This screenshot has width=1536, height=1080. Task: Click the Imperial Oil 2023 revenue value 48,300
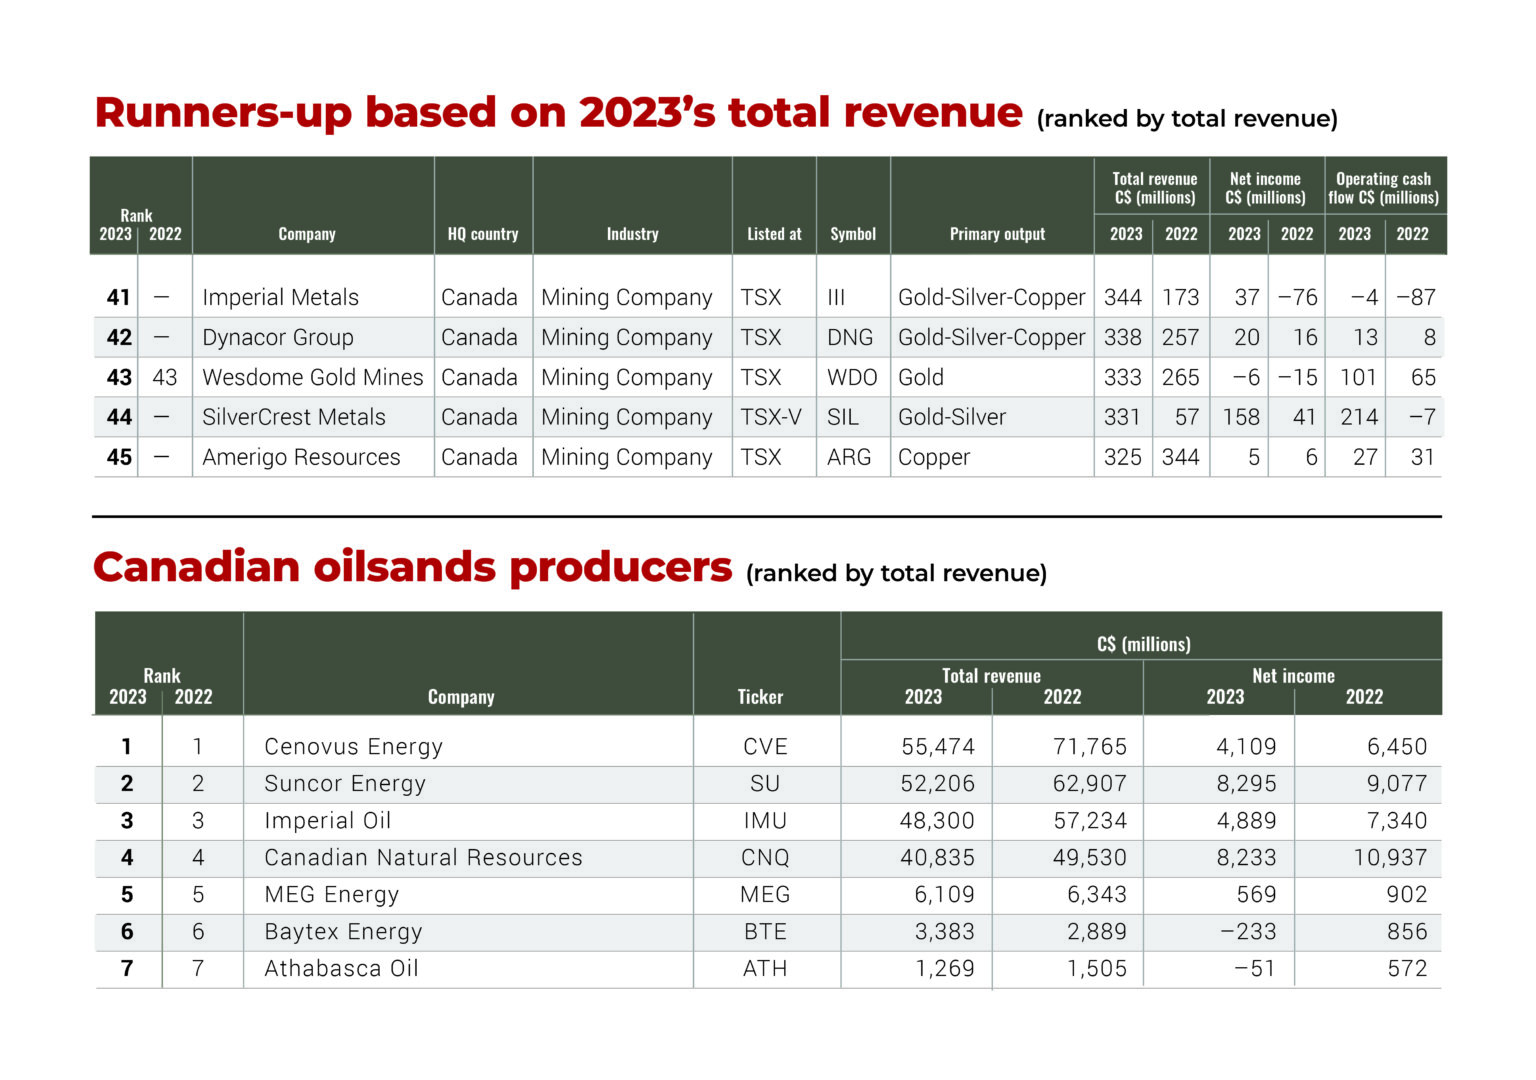938,820
